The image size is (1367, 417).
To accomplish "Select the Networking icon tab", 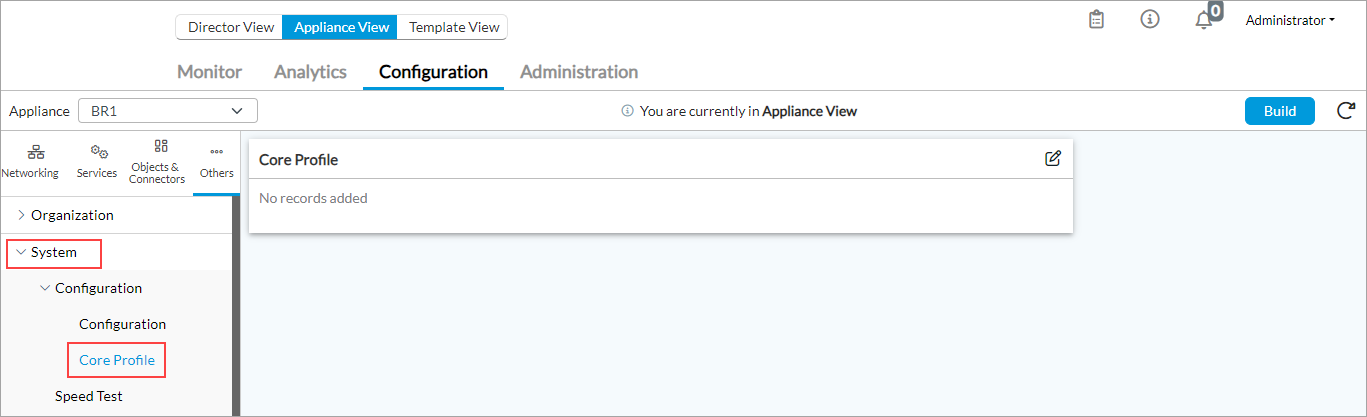I will click(x=30, y=161).
